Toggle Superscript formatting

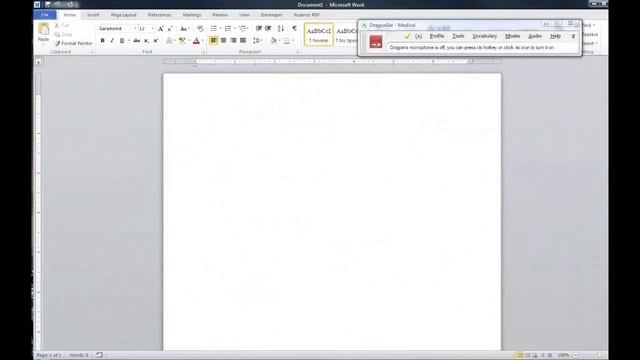(x=156, y=40)
